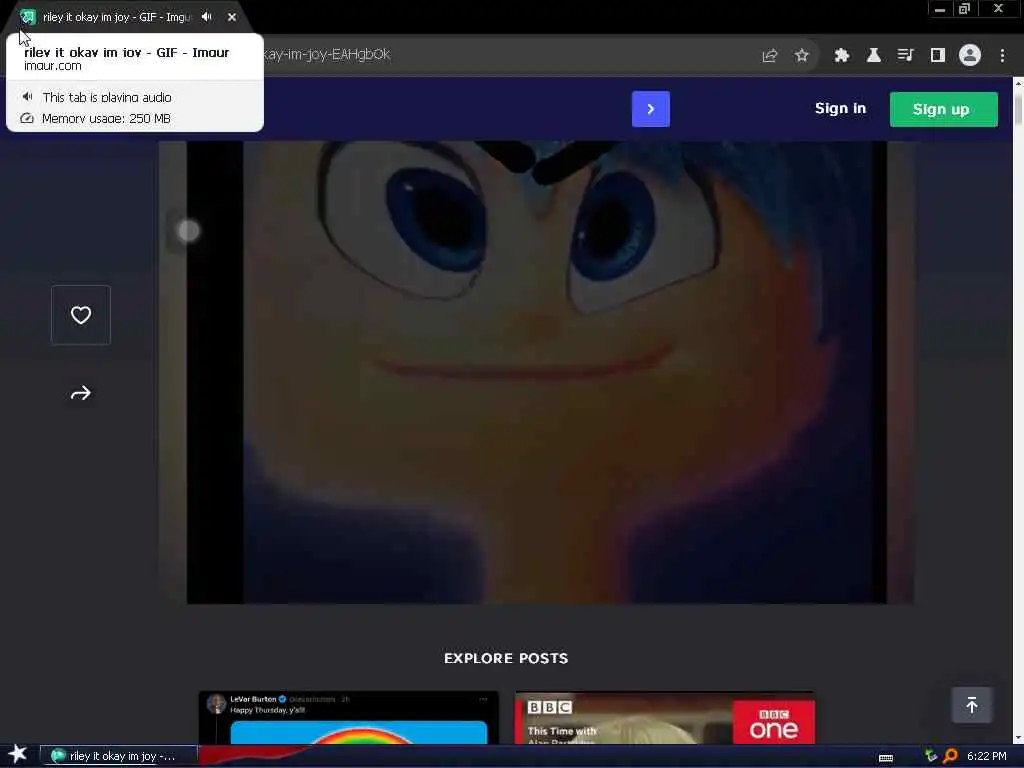Click the green tray icon beside the search icon

(931, 756)
